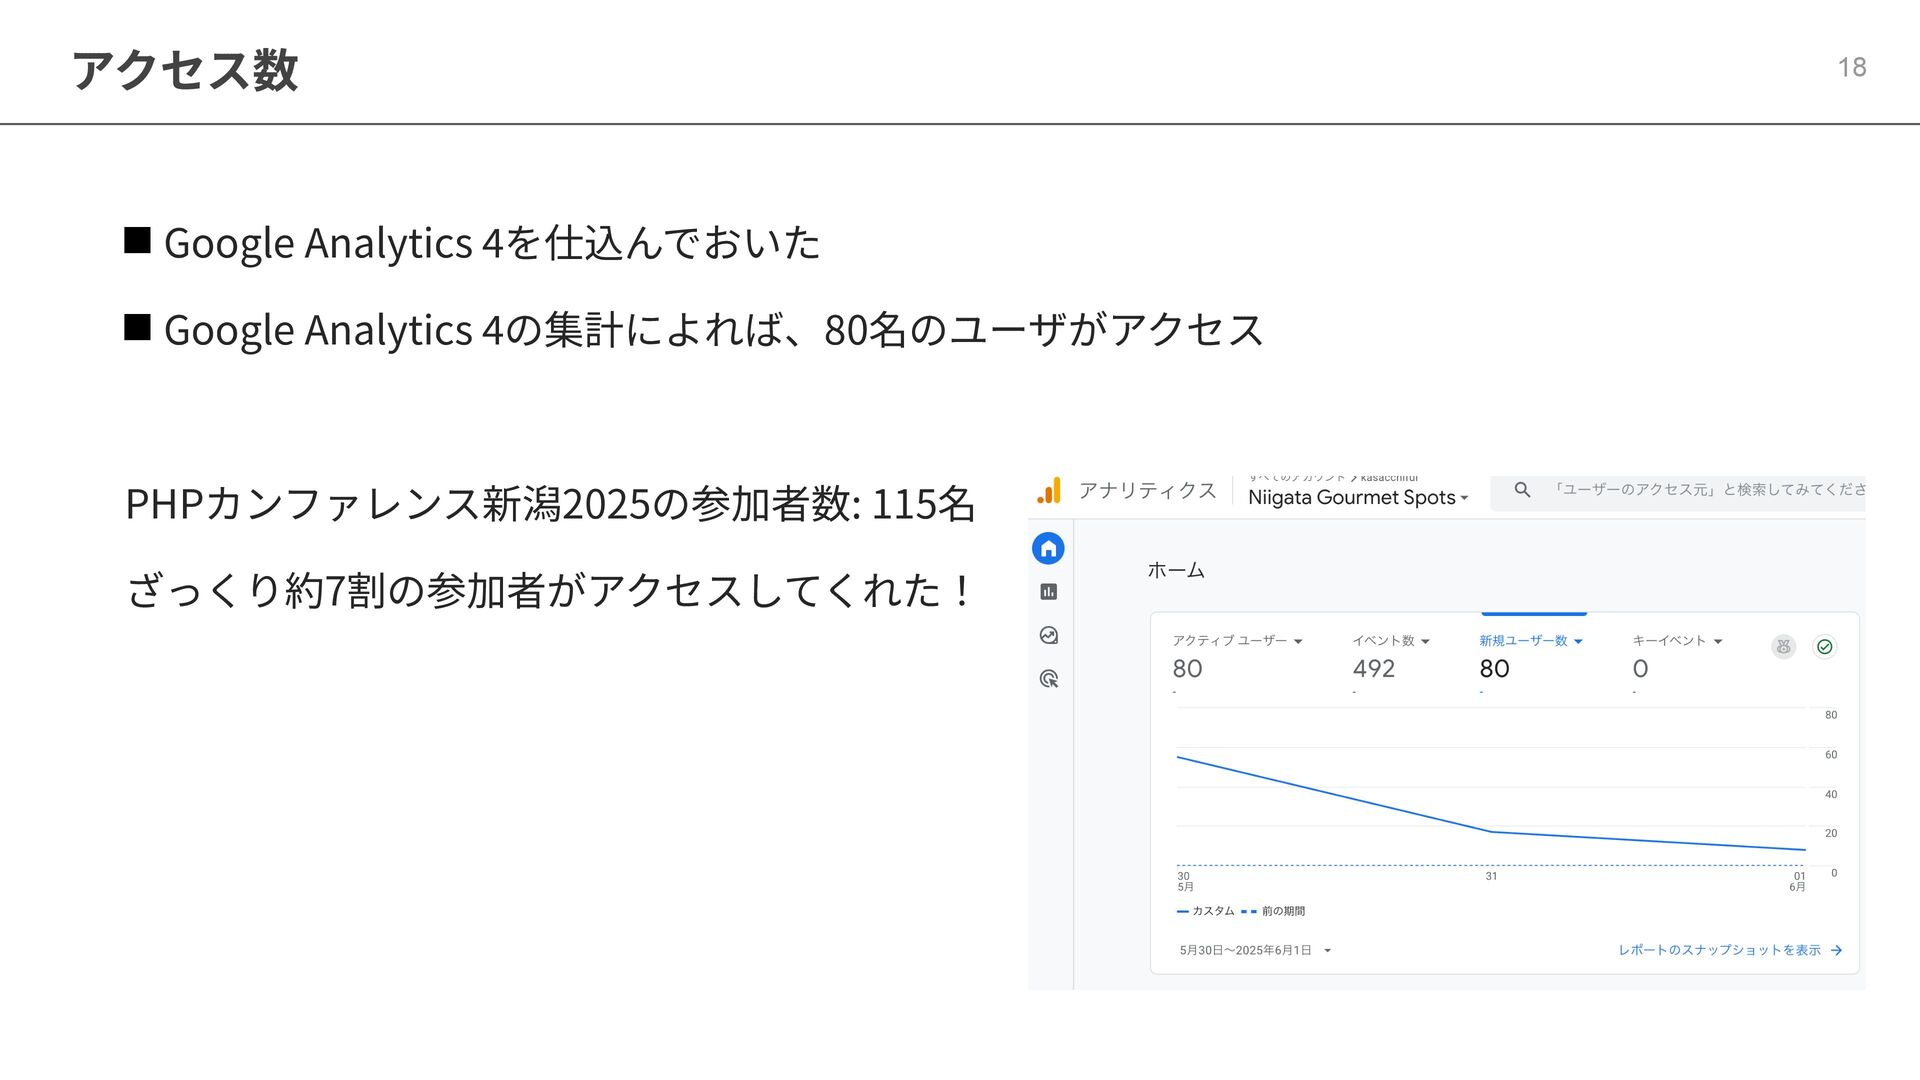Screen dimensions: 1920x1080
Task: Expand the アクティブ ユーザー metric dropdown
Action: (x=1298, y=642)
